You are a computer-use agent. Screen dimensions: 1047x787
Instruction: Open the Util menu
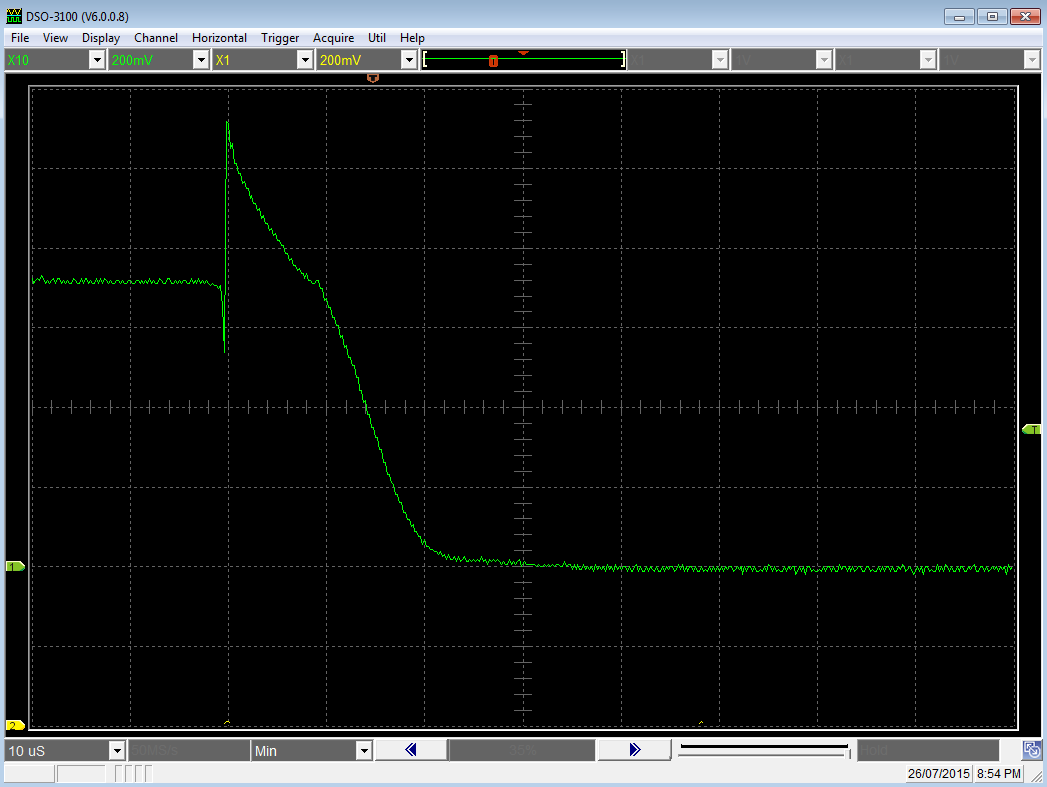[x=377, y=38]
